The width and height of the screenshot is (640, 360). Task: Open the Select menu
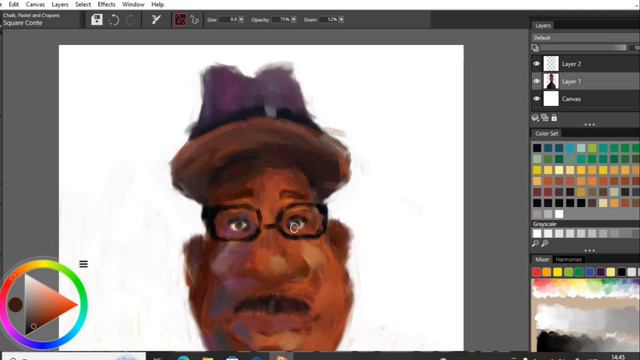point(83,4)
